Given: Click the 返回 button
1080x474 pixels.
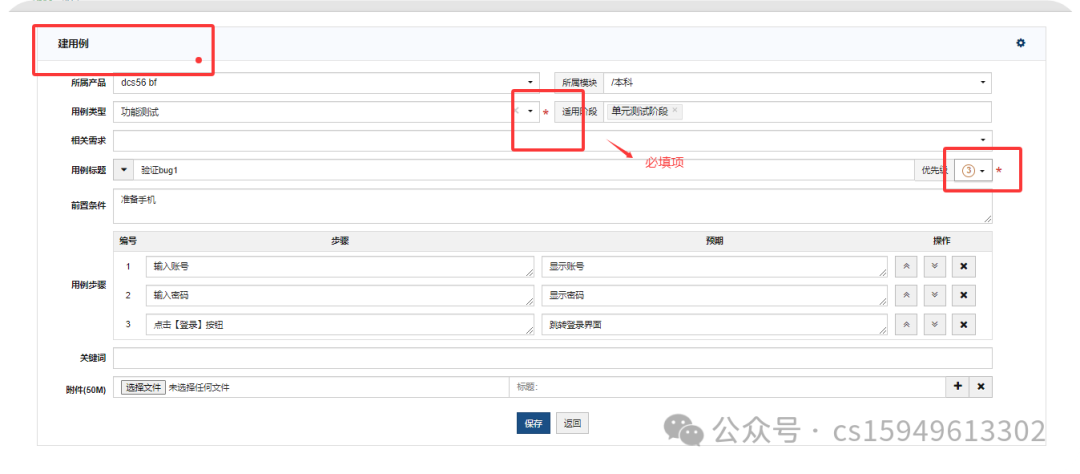Looking at the screenshot, I should (572, 424).
